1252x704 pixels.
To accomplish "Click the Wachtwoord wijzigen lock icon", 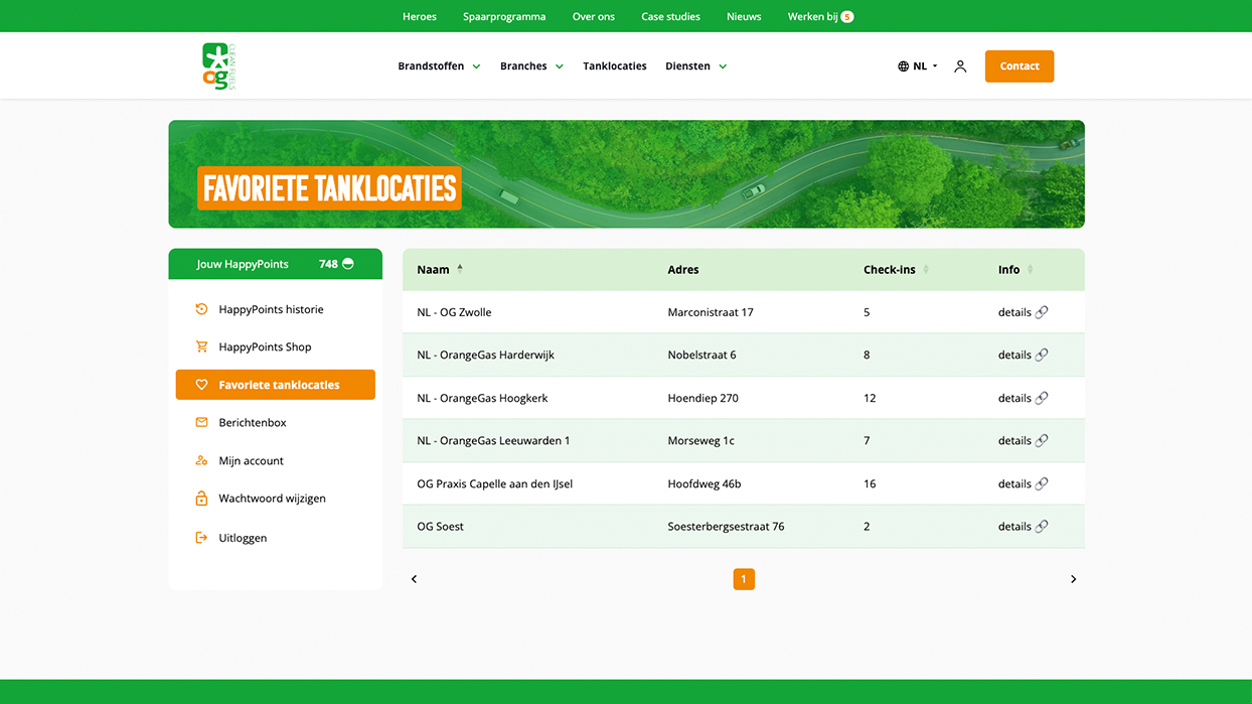I will [201, 498].
